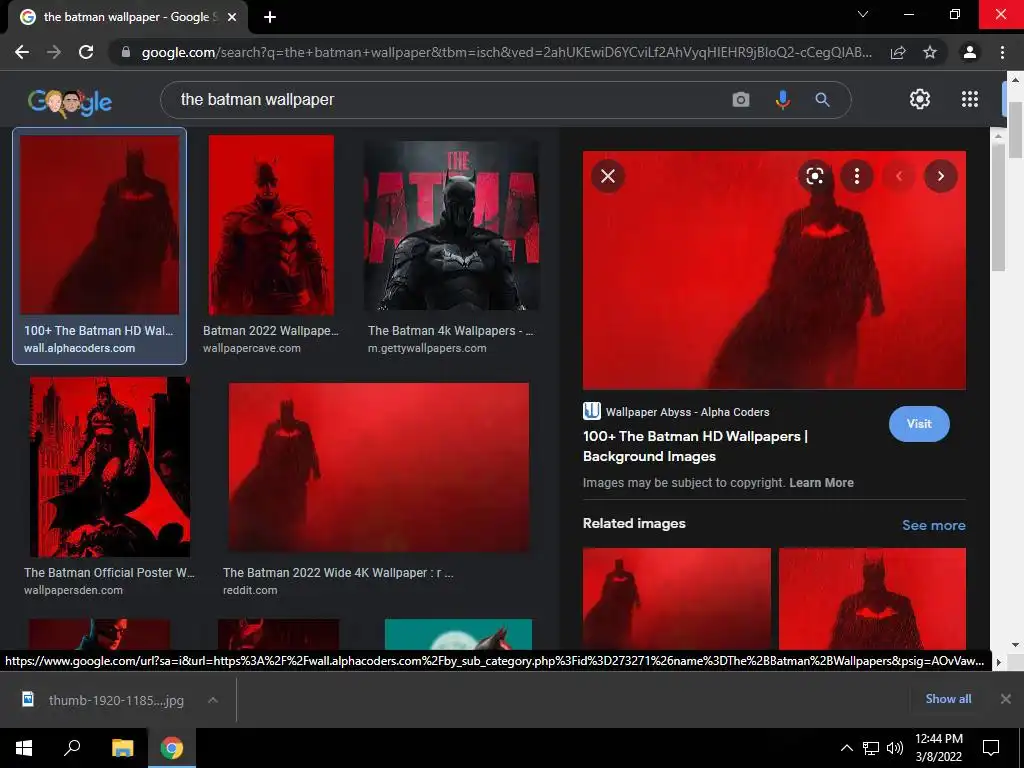Close the downloads bar
1024x768 pixels.
coord(1006,699)
